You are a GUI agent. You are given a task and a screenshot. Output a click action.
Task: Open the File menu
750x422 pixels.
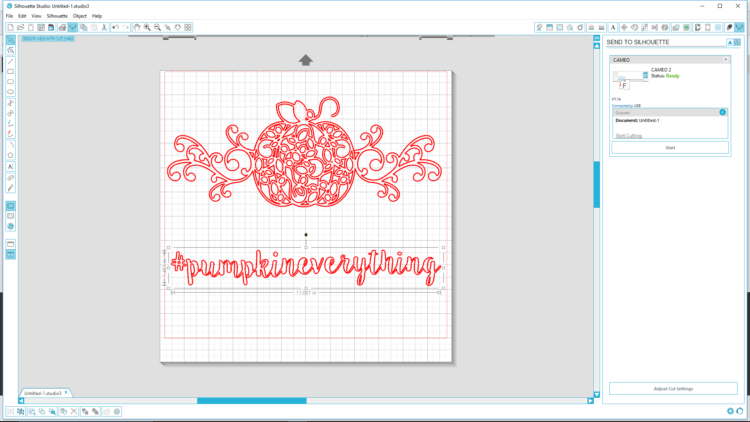(9, 16)
